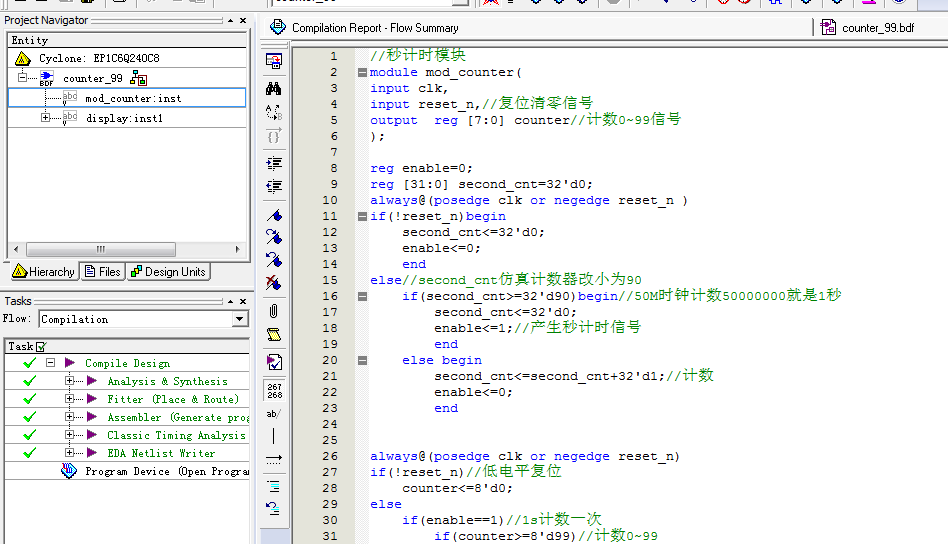Collapse the else begin fold at line 20
Image resolution: width=948 pixels, height=544 pixels.
361,360
